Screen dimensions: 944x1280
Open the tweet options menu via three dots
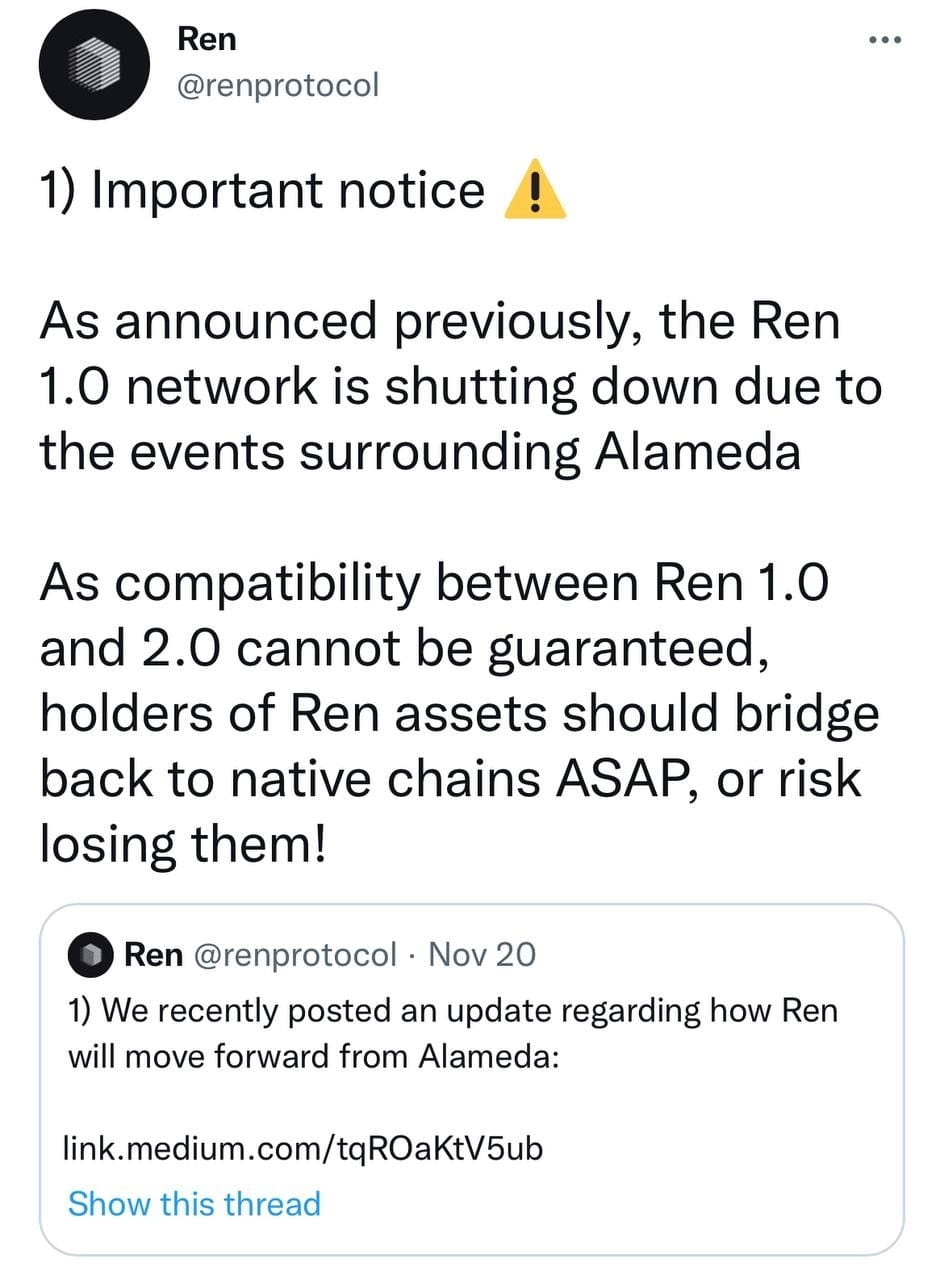point(884,38)
